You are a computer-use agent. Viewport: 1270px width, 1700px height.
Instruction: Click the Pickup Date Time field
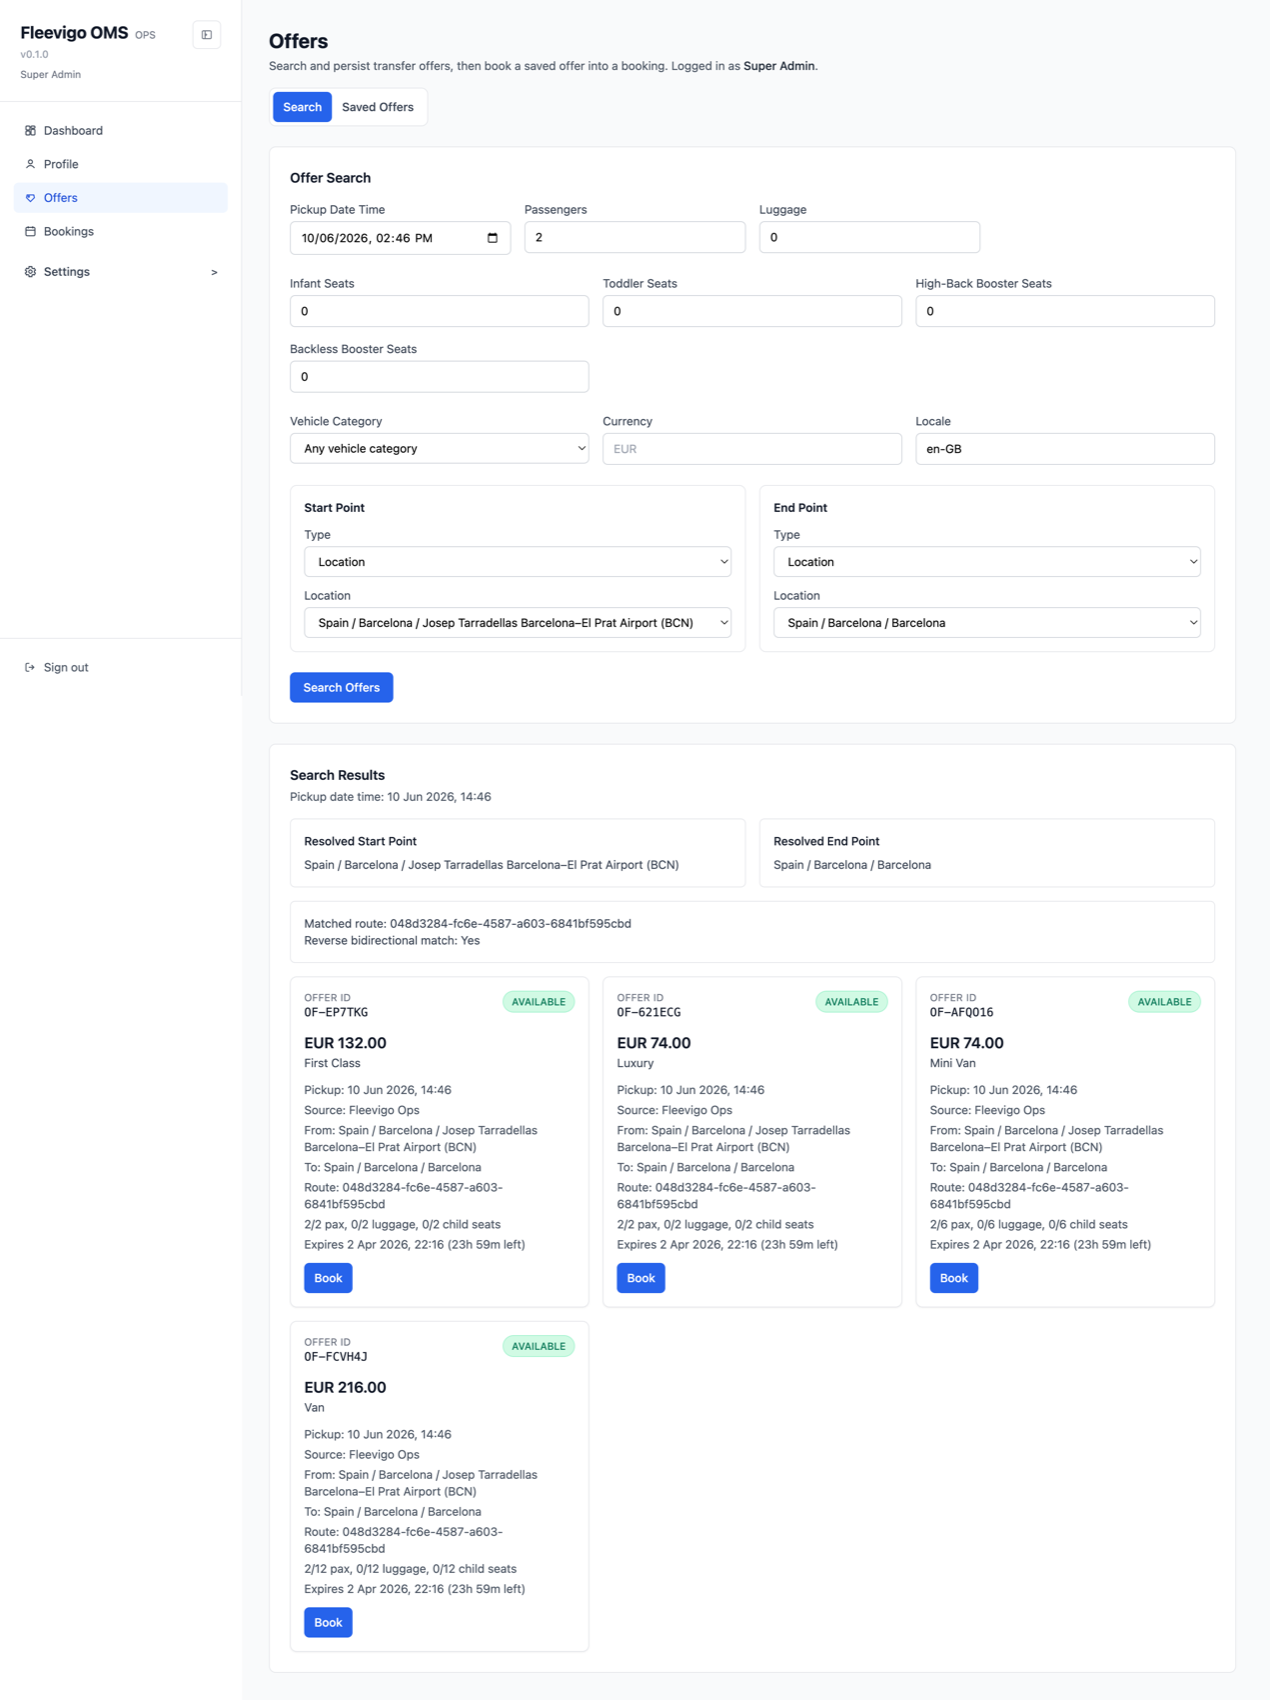coord(400,238)
